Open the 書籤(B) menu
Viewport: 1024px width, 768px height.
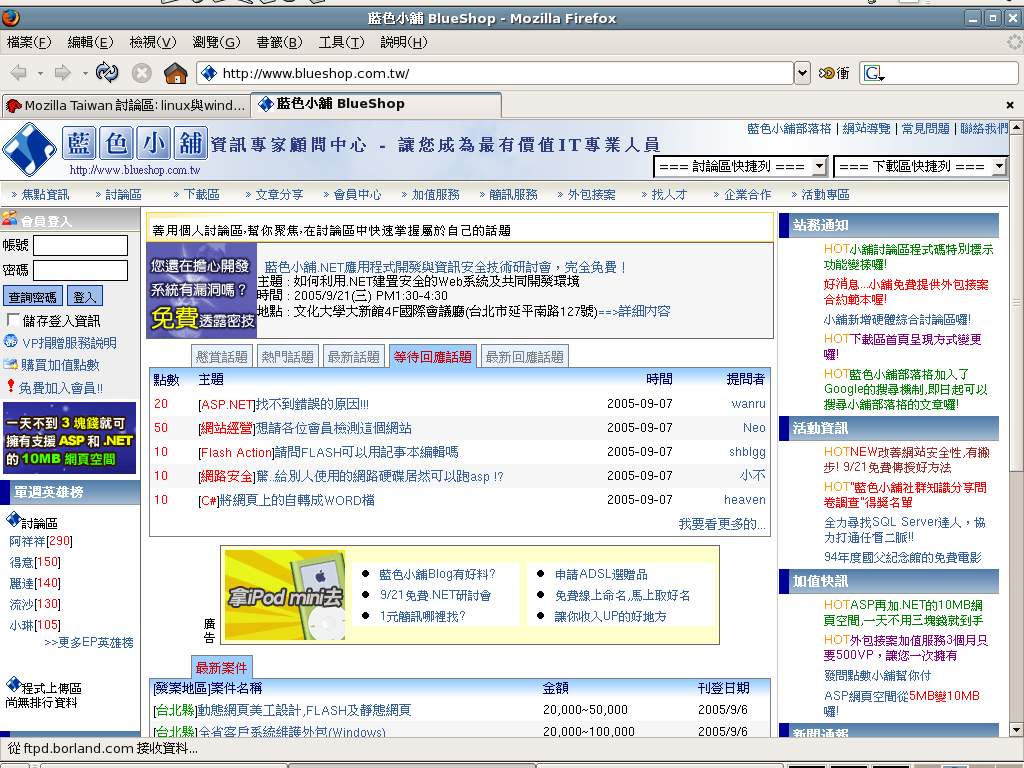click(x=279, y=42)
